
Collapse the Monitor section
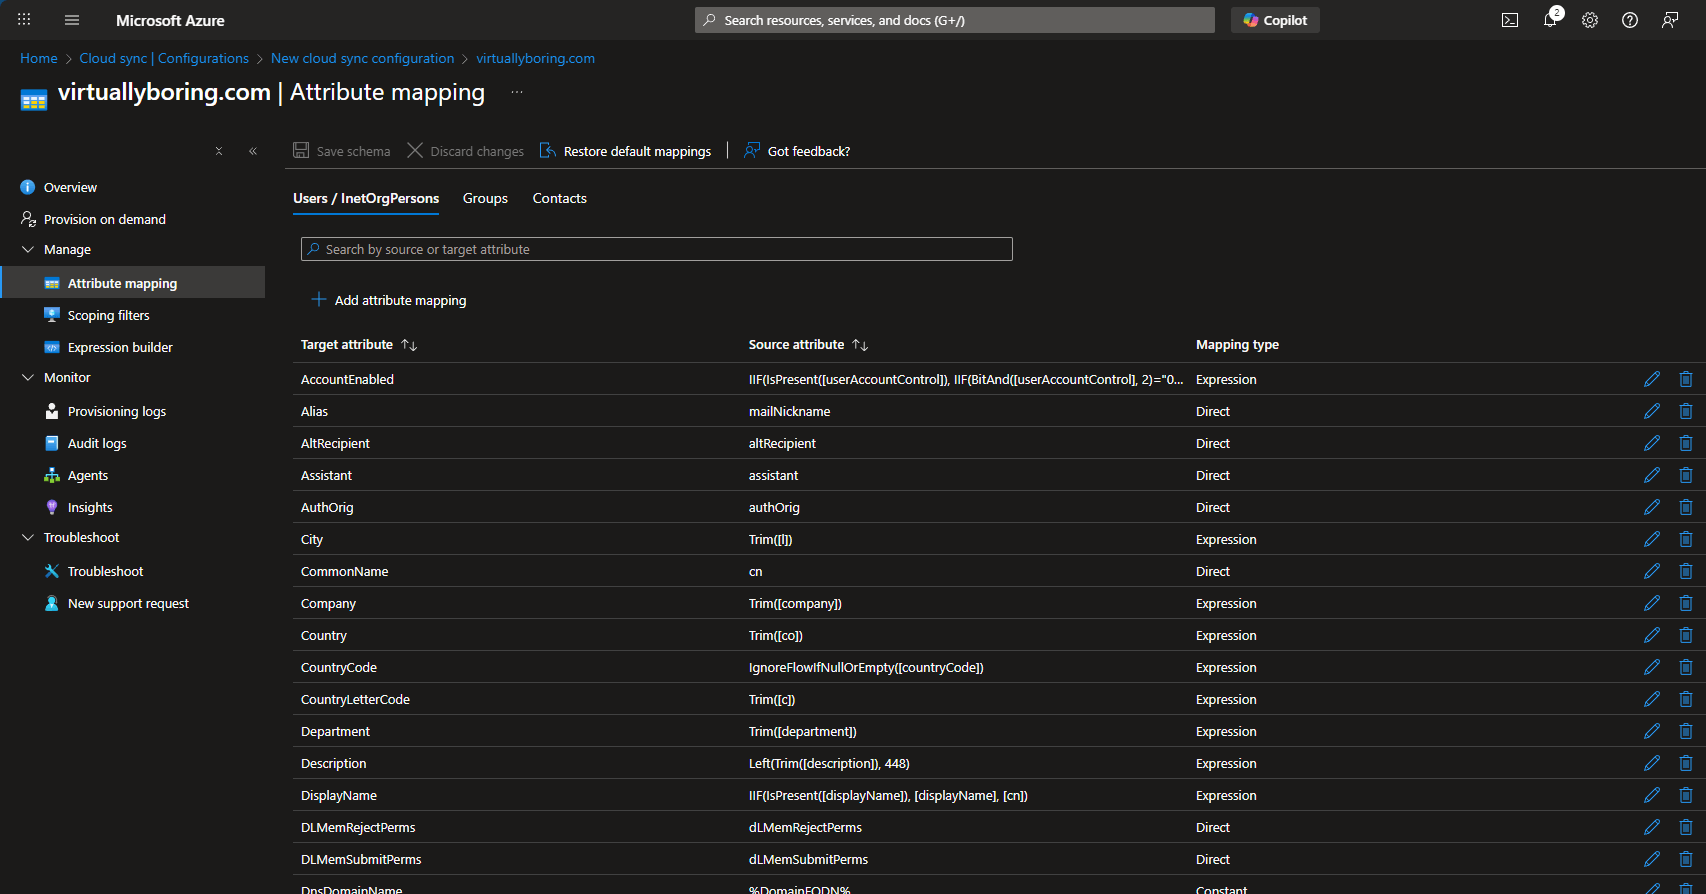(x=28, y=377)
